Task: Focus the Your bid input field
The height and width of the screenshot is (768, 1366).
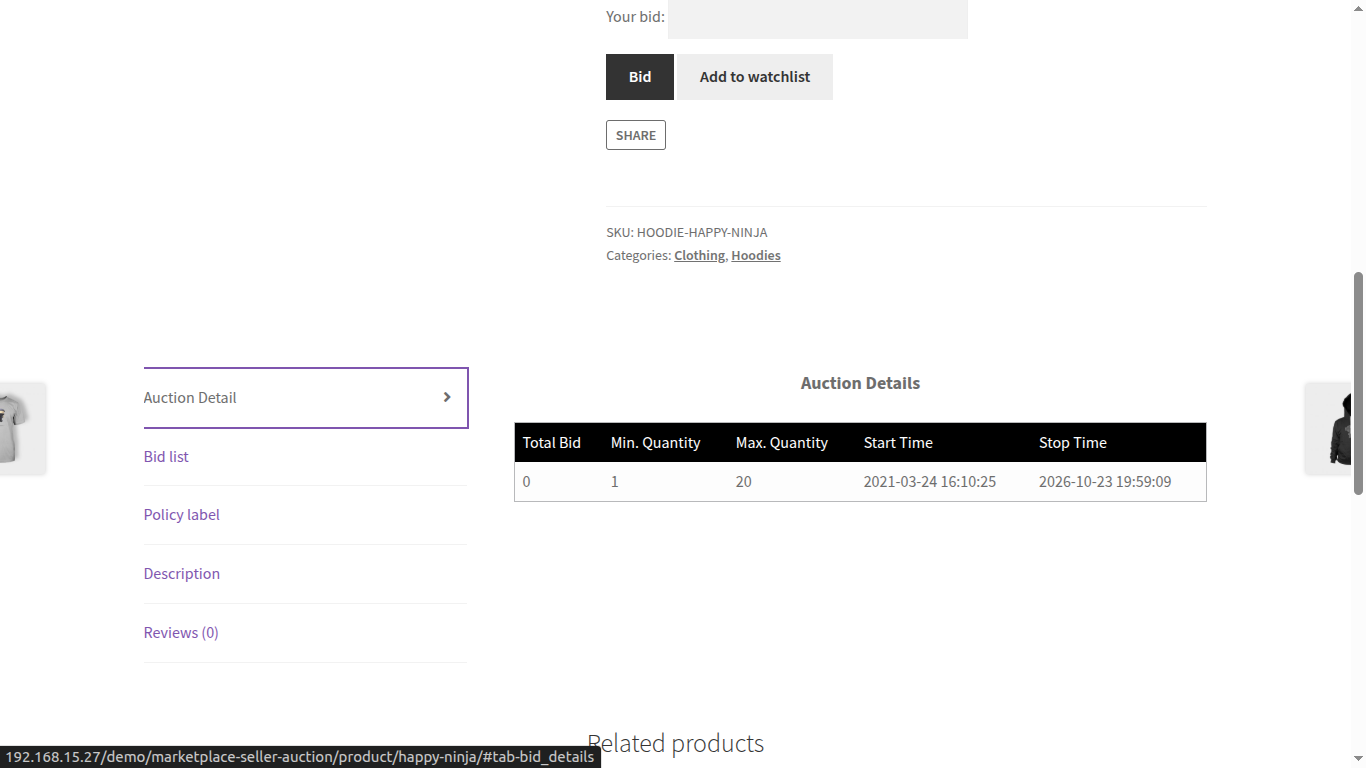Action: [817, 18]
